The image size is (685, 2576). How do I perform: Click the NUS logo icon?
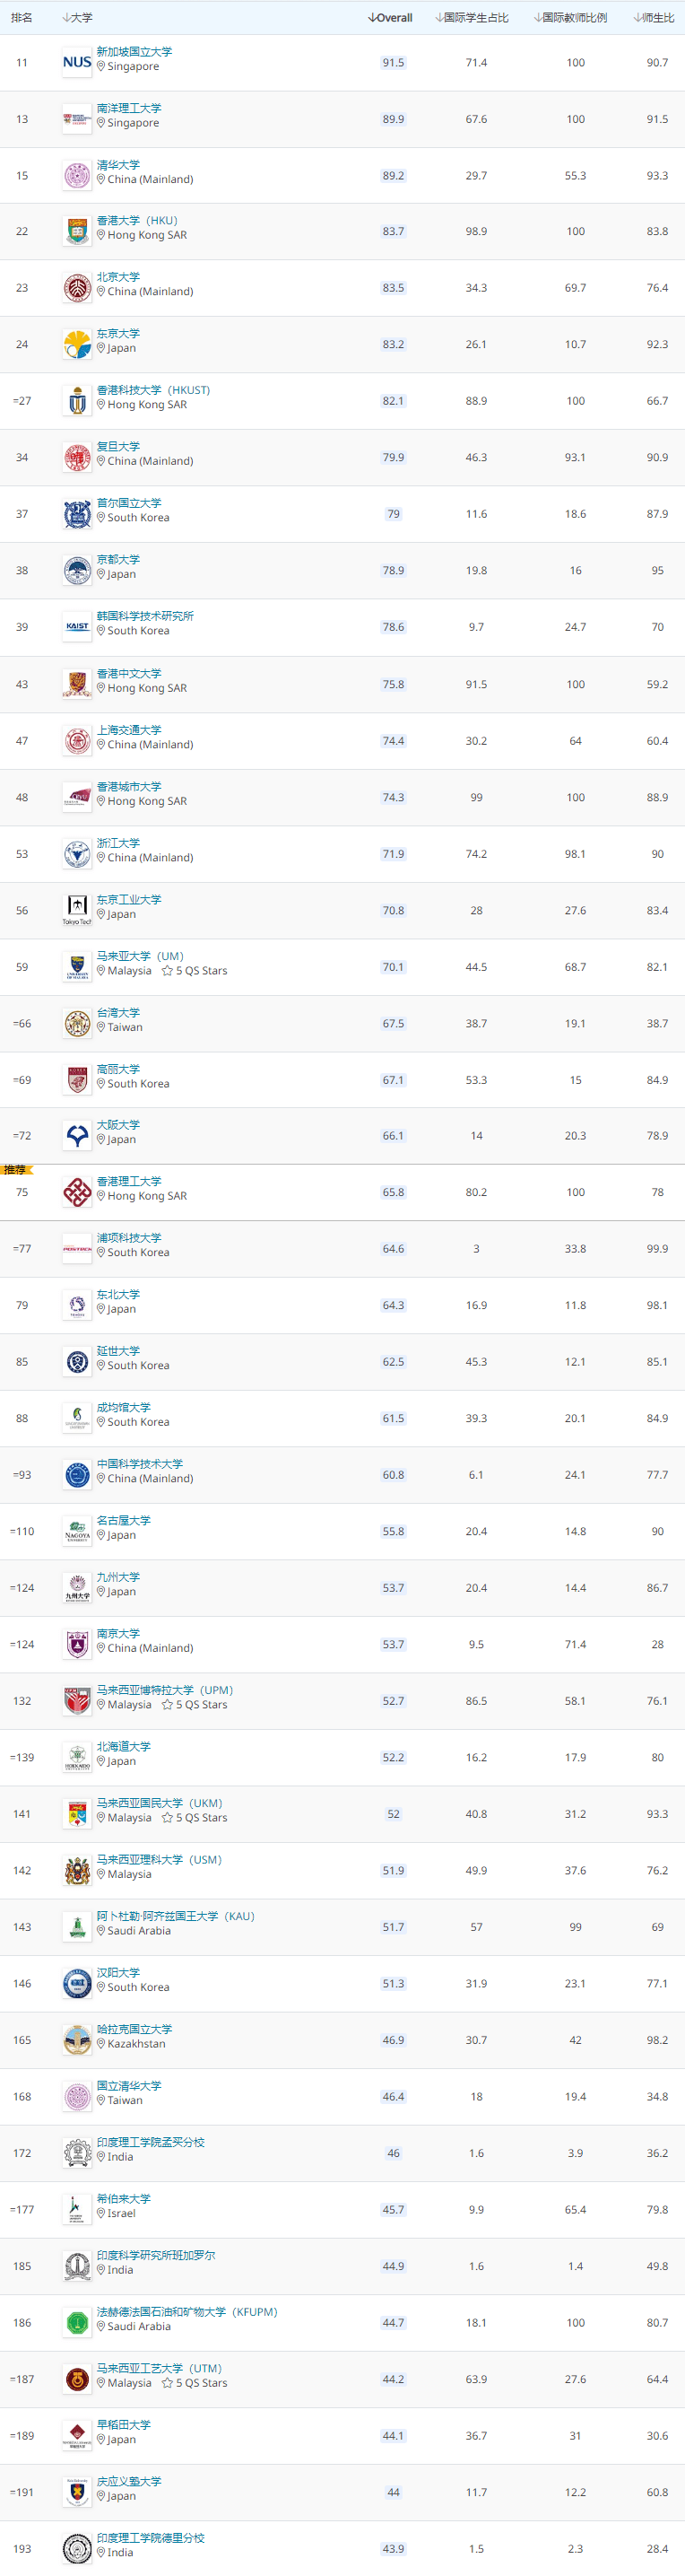(77, 62)
